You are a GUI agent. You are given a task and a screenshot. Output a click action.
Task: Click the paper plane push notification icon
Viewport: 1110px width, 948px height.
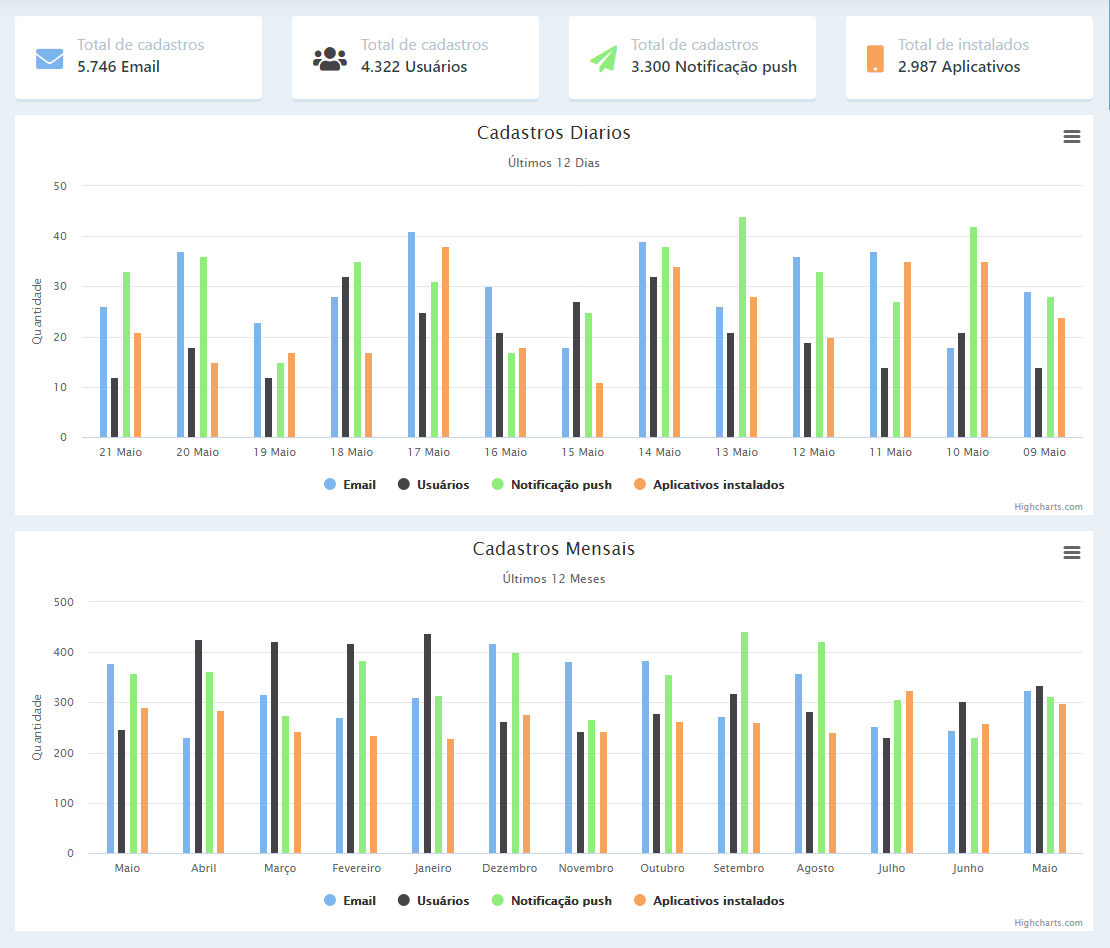pos(604,59)
